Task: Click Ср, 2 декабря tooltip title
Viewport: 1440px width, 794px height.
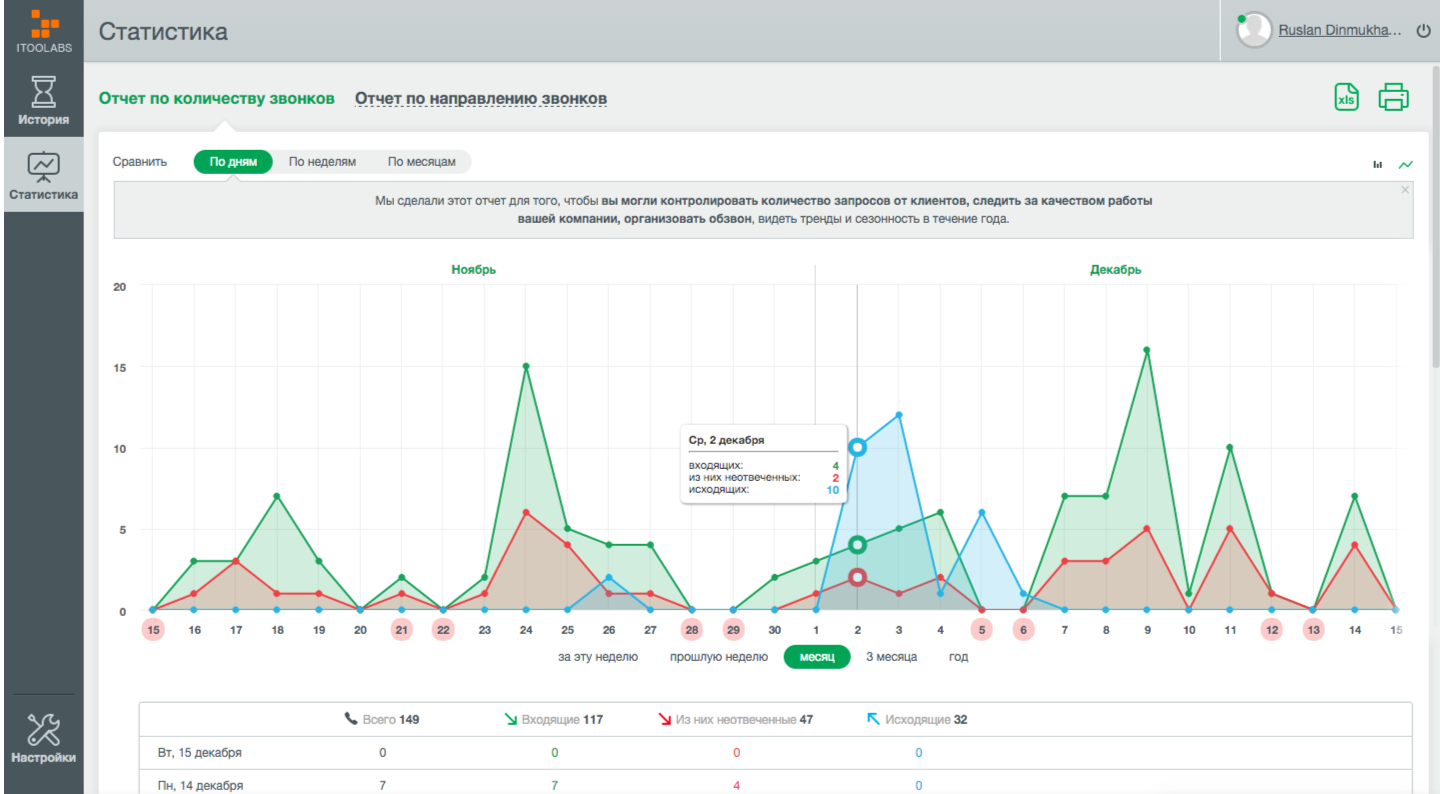Action: (727, 440)
